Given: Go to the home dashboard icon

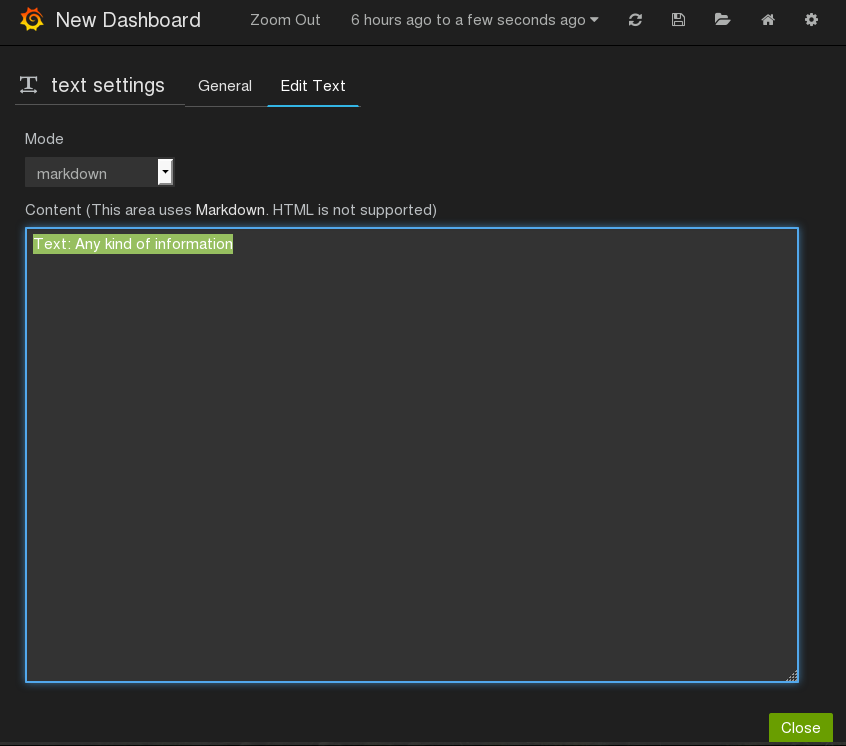Looking at the screenshot, I should click(768, 20).
